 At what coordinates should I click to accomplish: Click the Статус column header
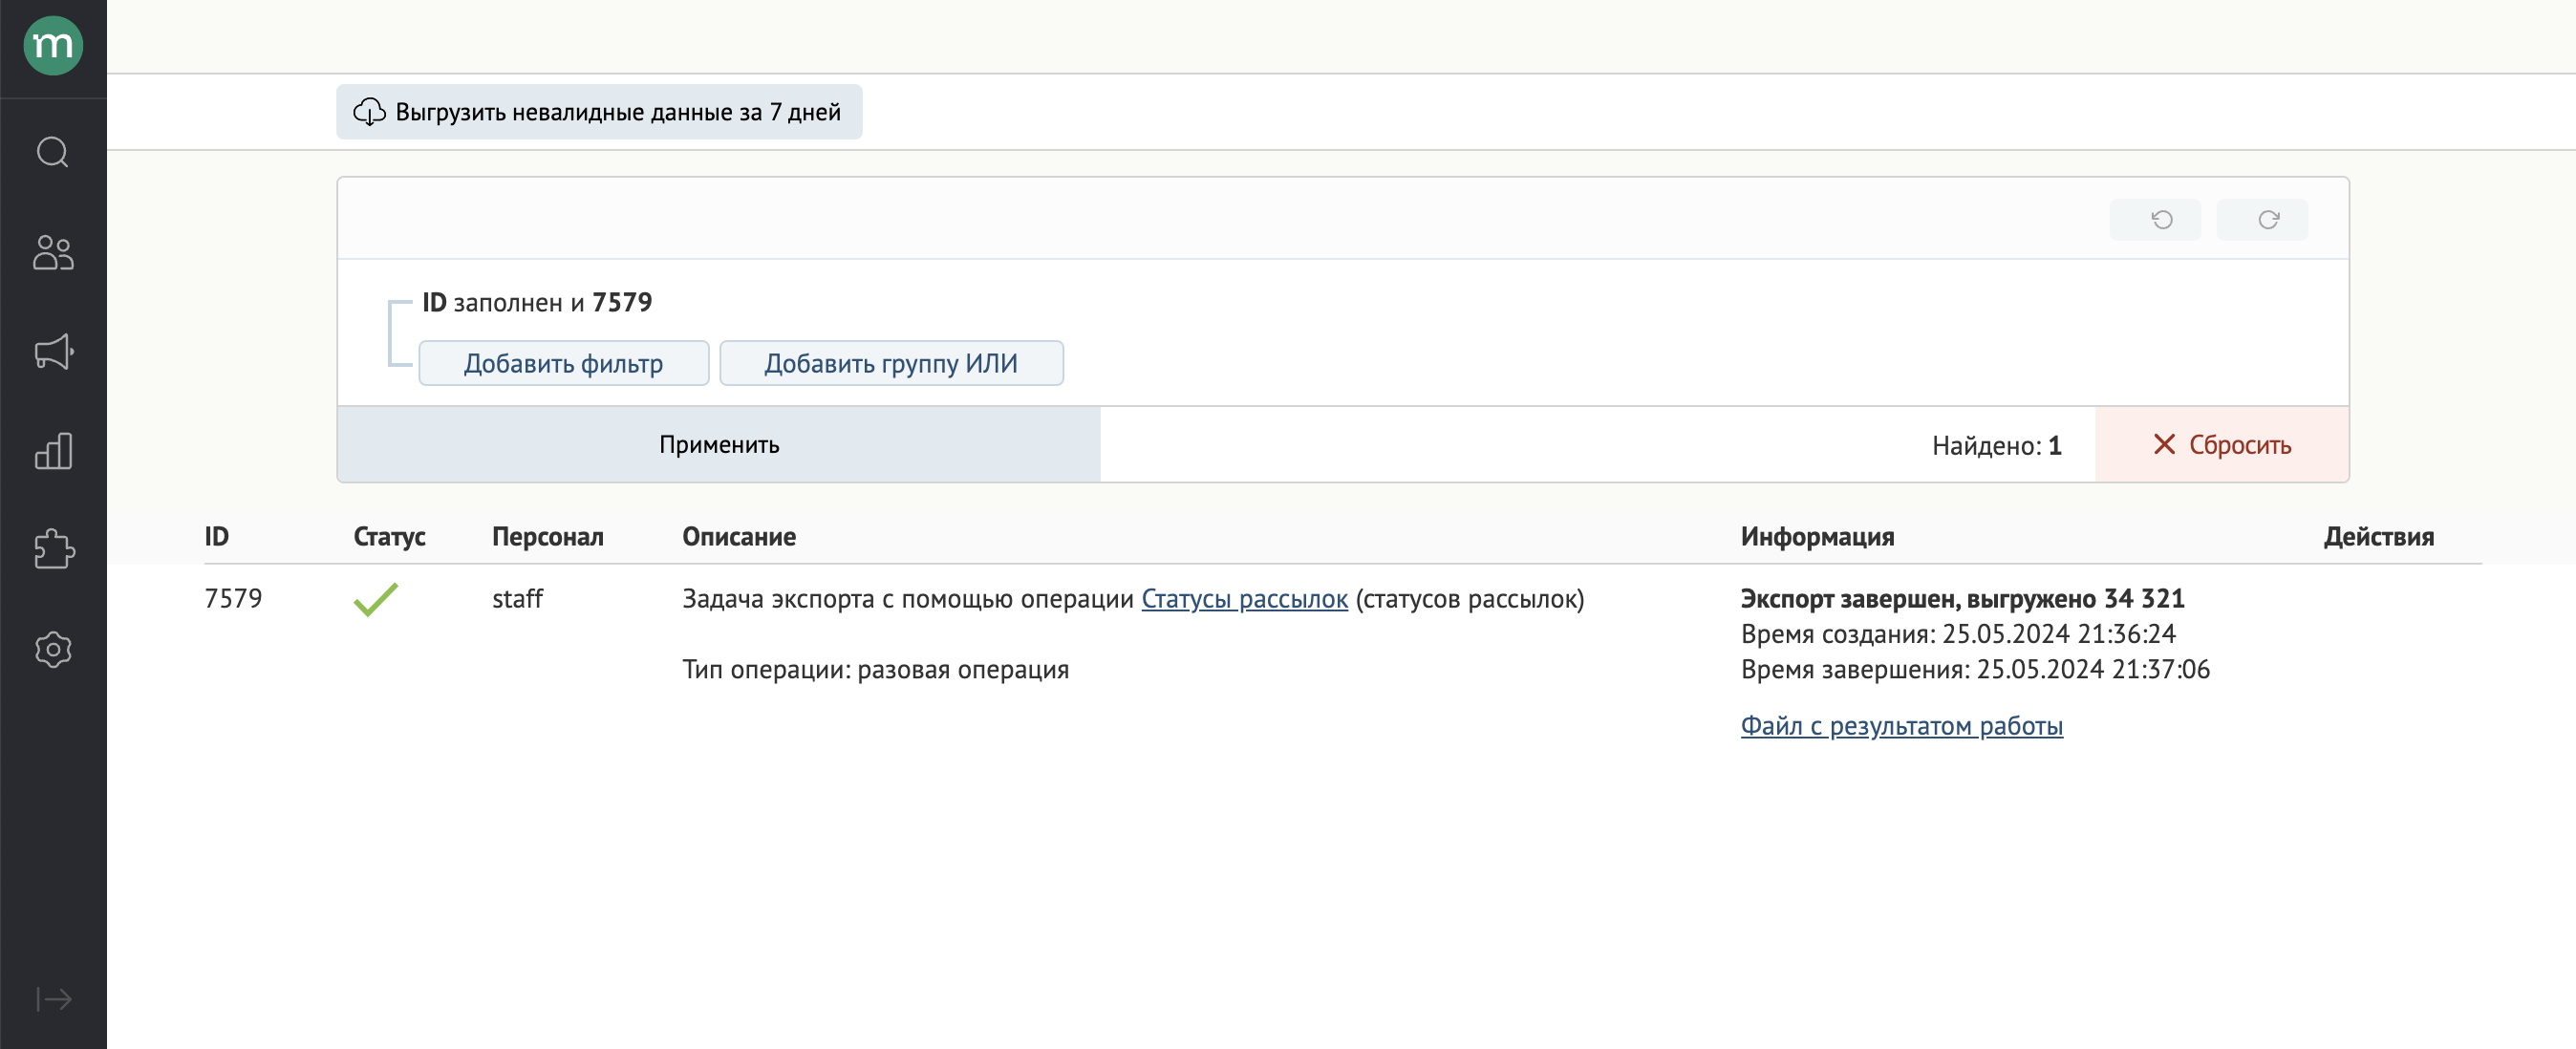389,537
